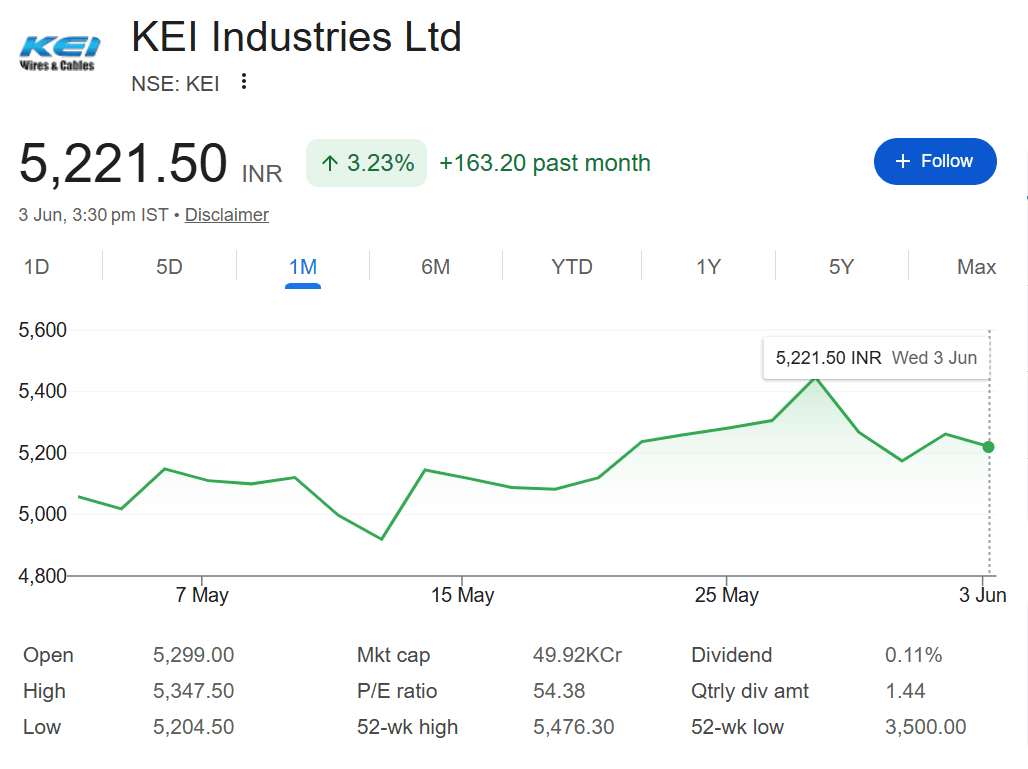Viewport: 1028px width, 769px height.
Task: Show the 6M price chart
Action: pos(435,267)
